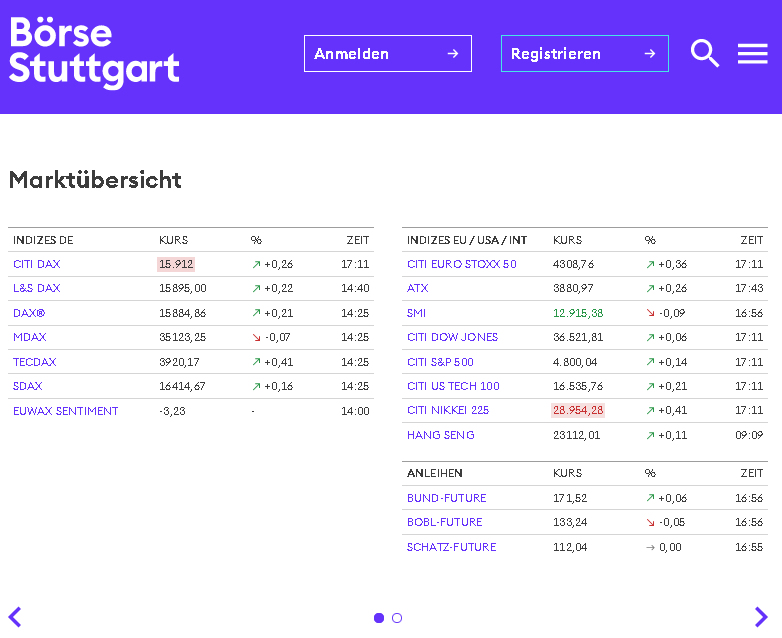The image size is (782, 638).
Task: Open the CITI DAX index link
Action: 37,264
